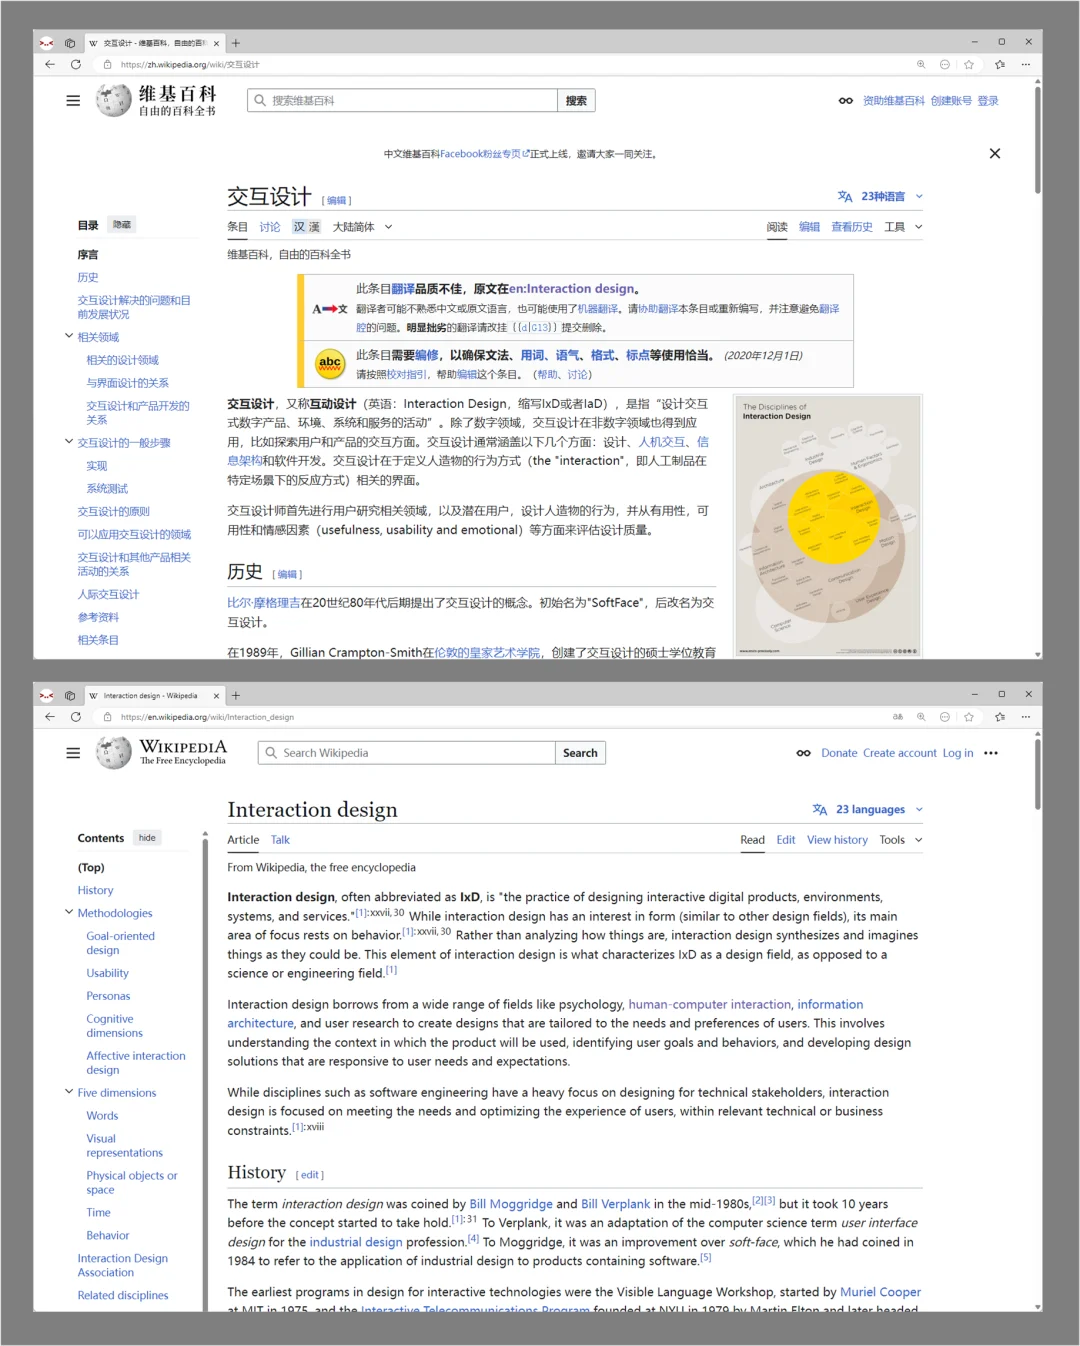Click Log in link
Image resolution: width=1080 pixels, height=1346 pixels.
(x=958, y=753)
